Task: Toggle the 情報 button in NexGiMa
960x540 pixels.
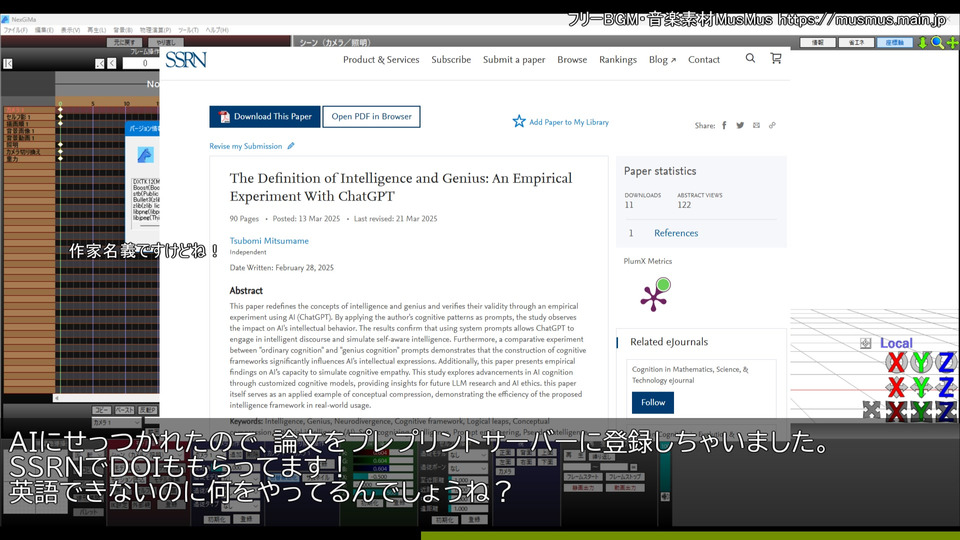Action: (x=817, y=42)
